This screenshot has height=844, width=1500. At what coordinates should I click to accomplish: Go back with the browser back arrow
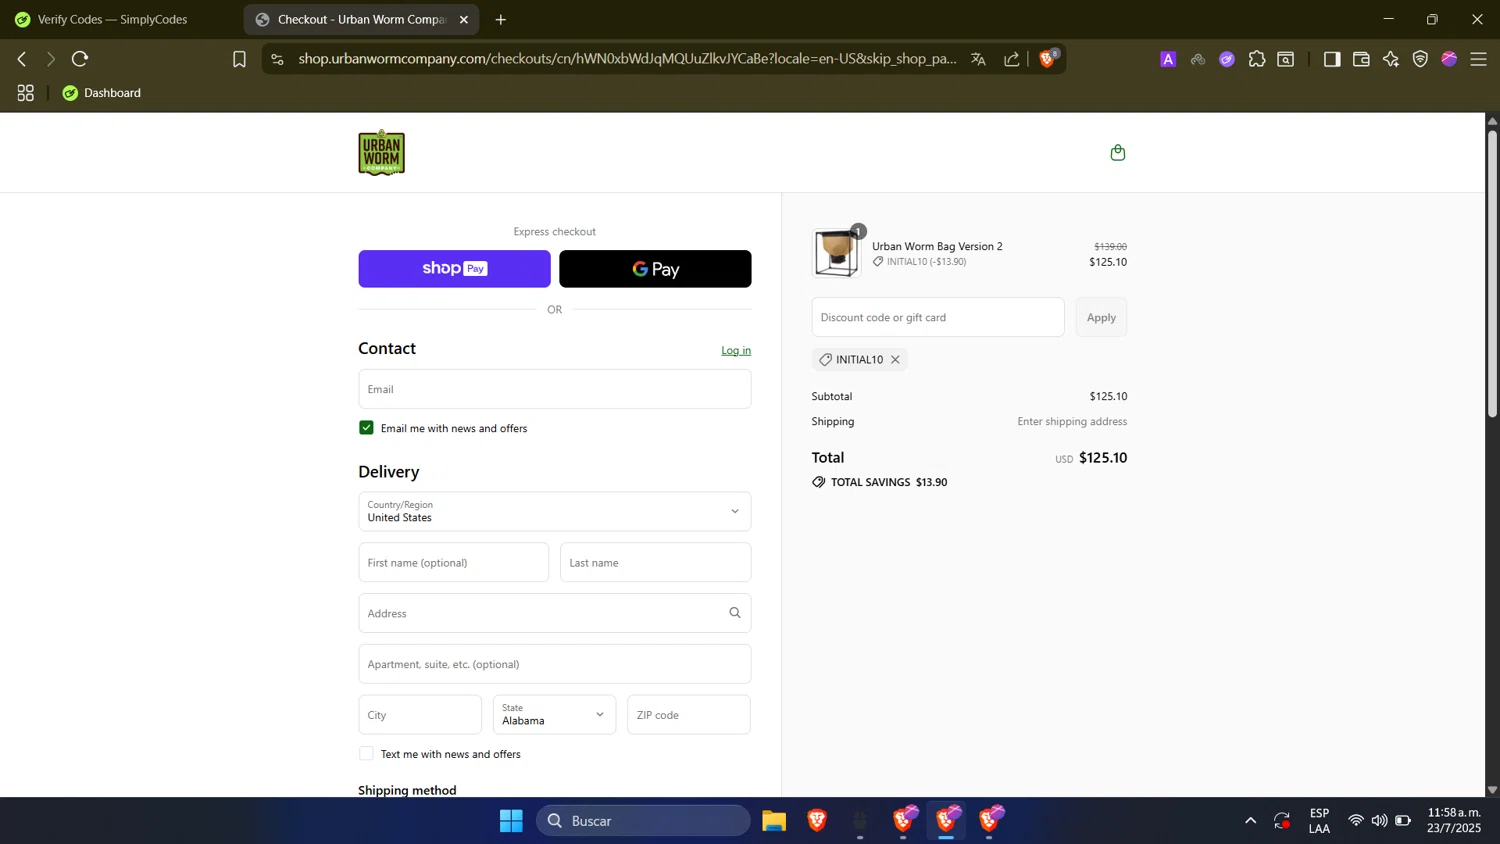[22, 59]
